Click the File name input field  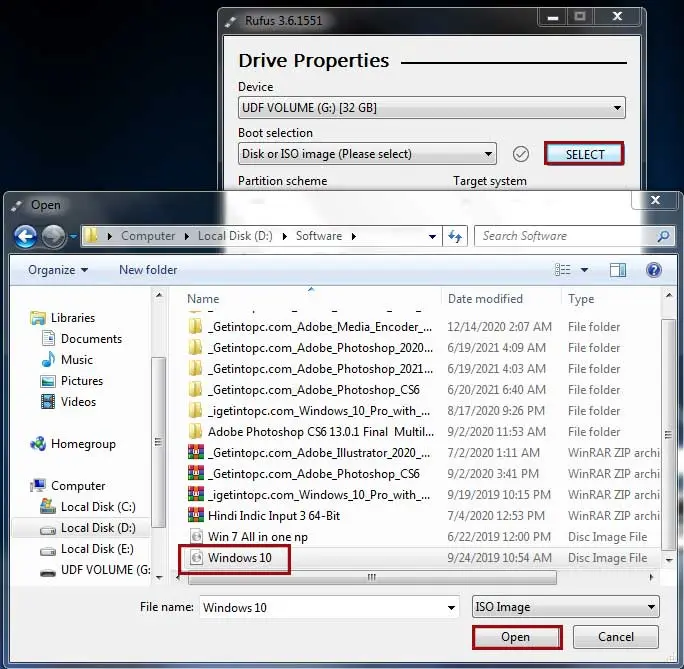click(322, 608)
